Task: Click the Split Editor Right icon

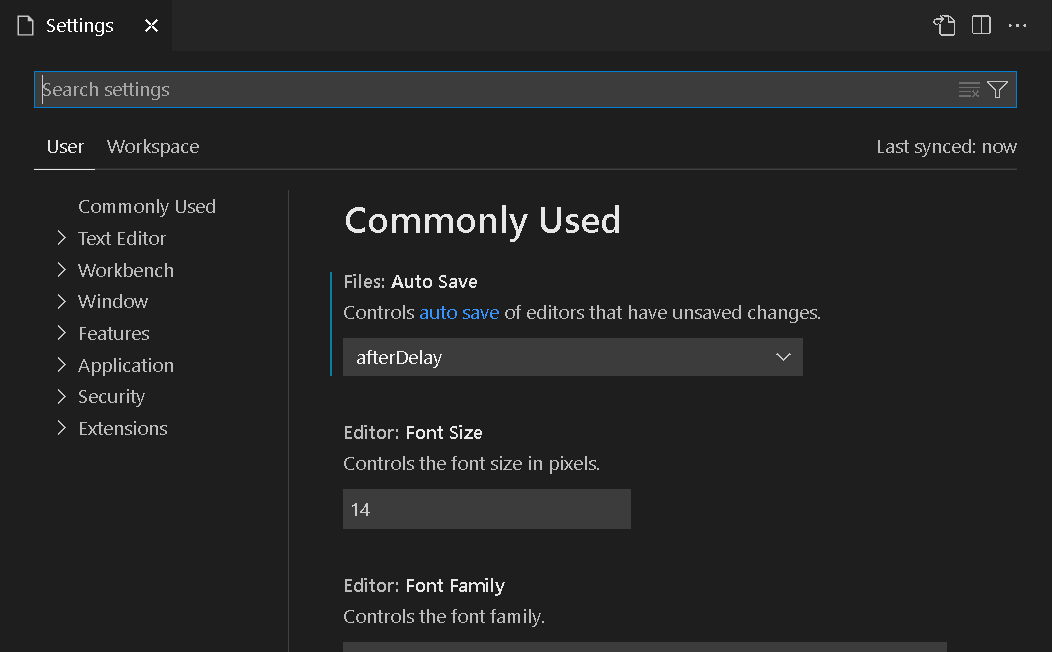Action: pyautogui.click(x=981, y=26)
